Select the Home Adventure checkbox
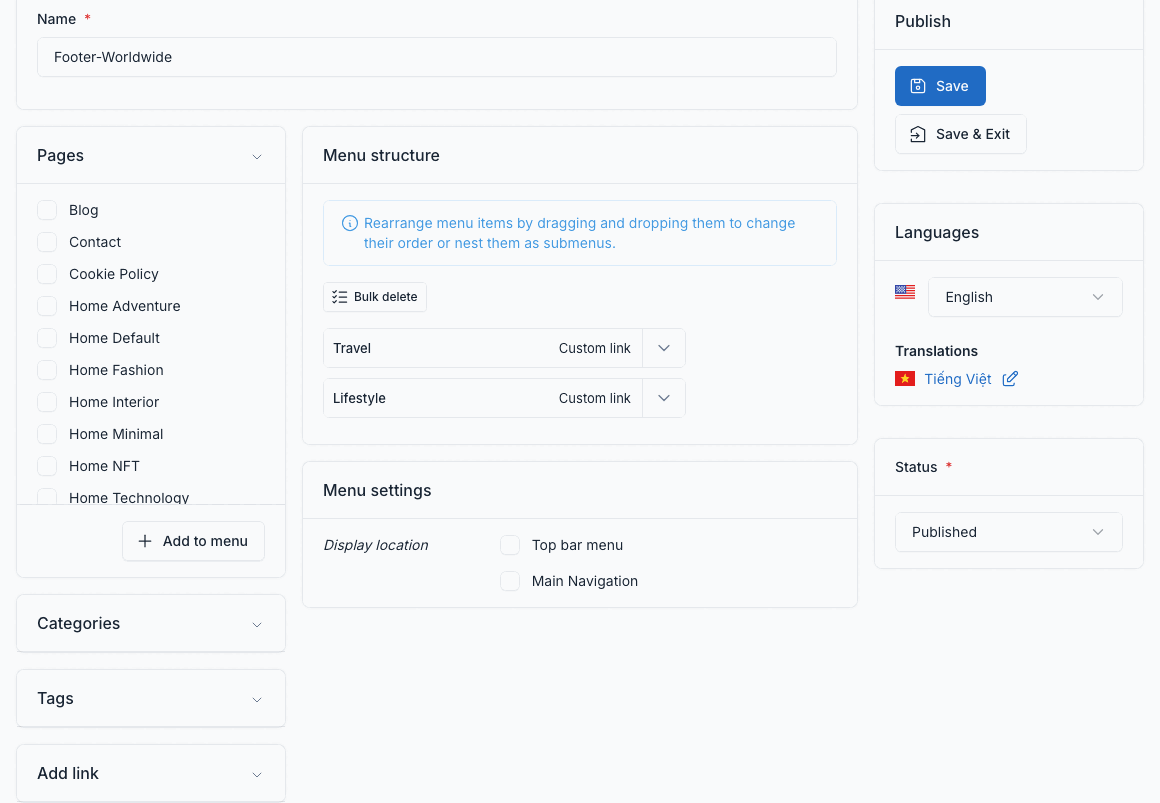The height and width of the screenshot is (803, 1160). click(x=47, y=306)
